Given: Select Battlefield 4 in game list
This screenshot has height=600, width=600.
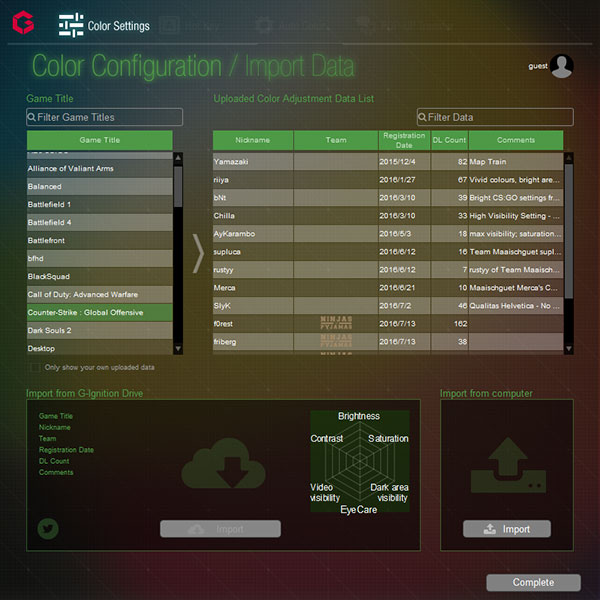Looking at the screenshot, I should click(x=100, y=222).
